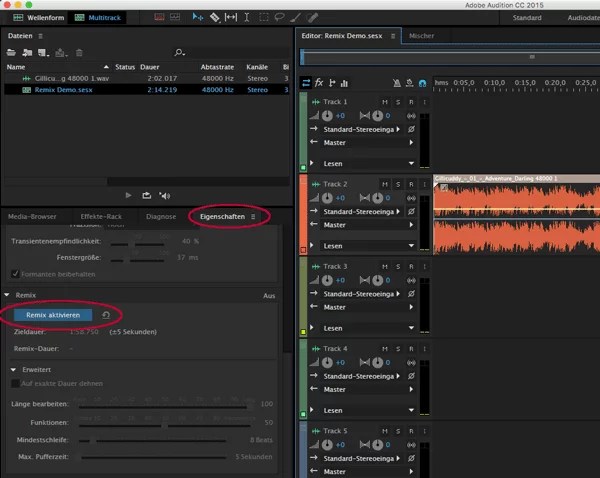Show Inputs/Outputs in the editor
600x478 pixels.
click(x=306, y=83)
